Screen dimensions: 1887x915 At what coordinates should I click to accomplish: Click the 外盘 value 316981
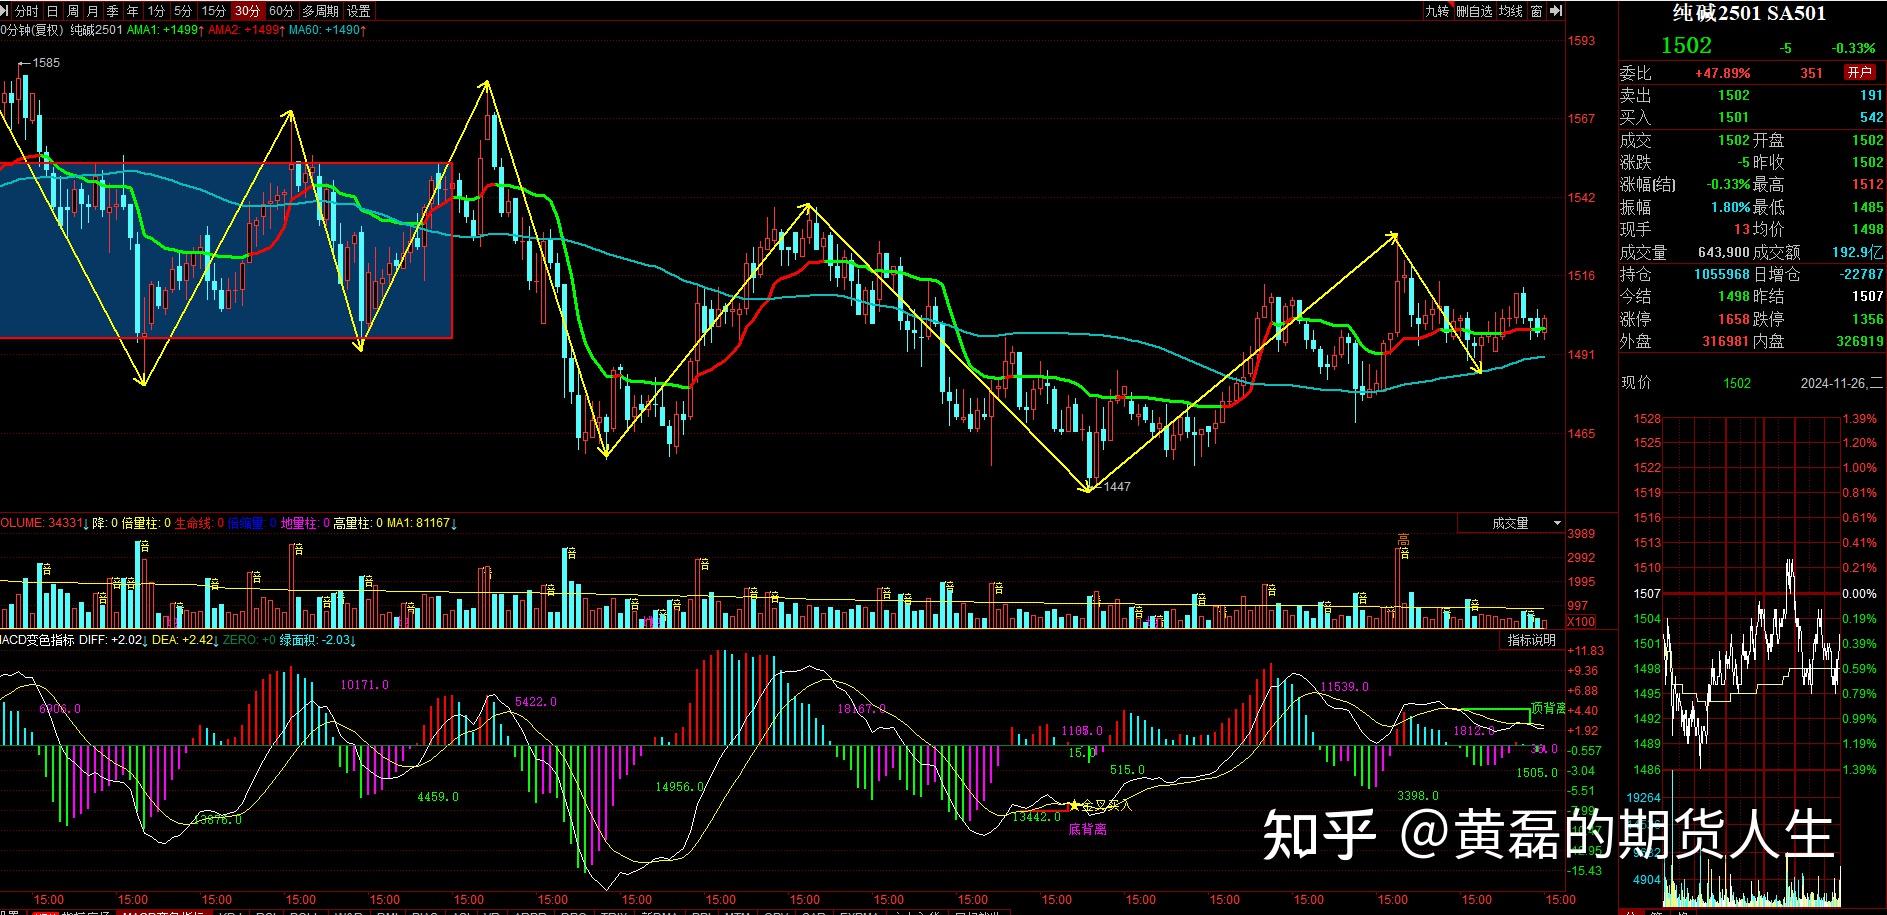pyautogui.click(x=1726, y=341)
